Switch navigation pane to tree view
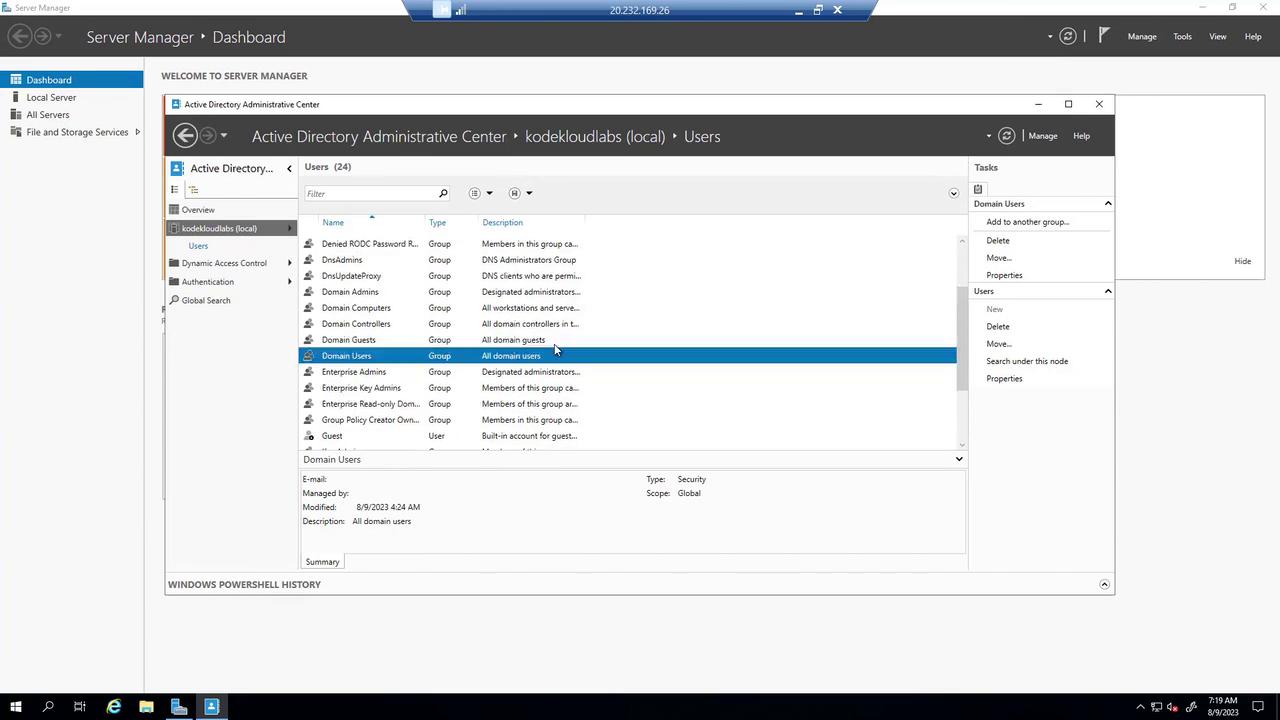Image resolution: width=1280 pixels, height=720 pixels. tap(194, 190)
